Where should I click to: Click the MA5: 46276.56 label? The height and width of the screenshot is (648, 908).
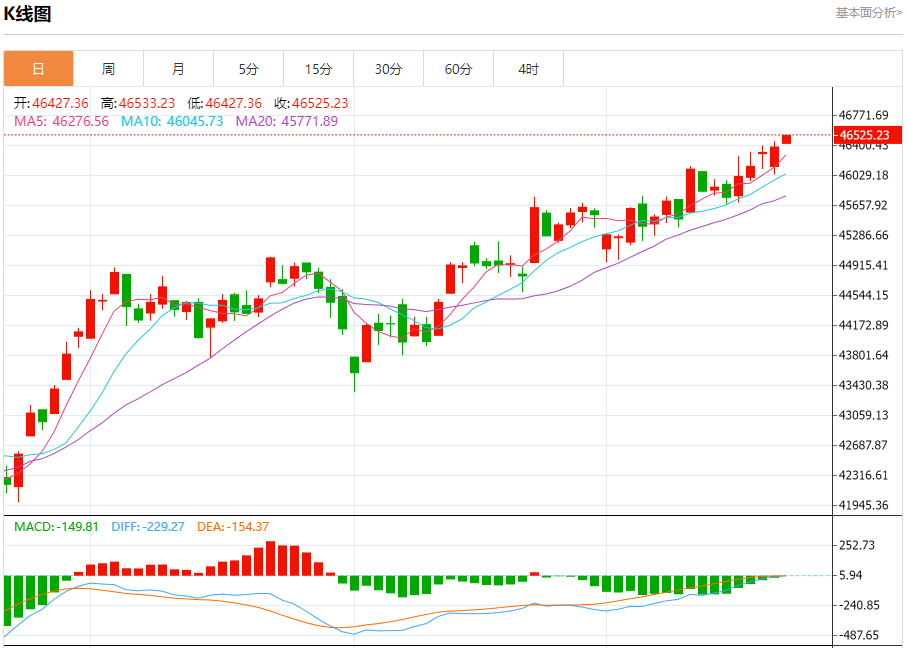pos(61,121)
